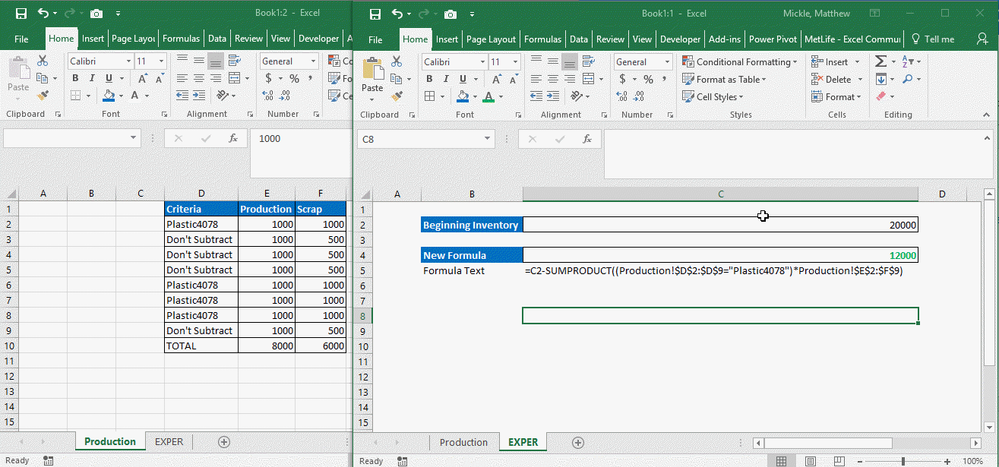Click Format Painter brush in right window
Viewport: 999px width, 467px height.
click(396, 97)
